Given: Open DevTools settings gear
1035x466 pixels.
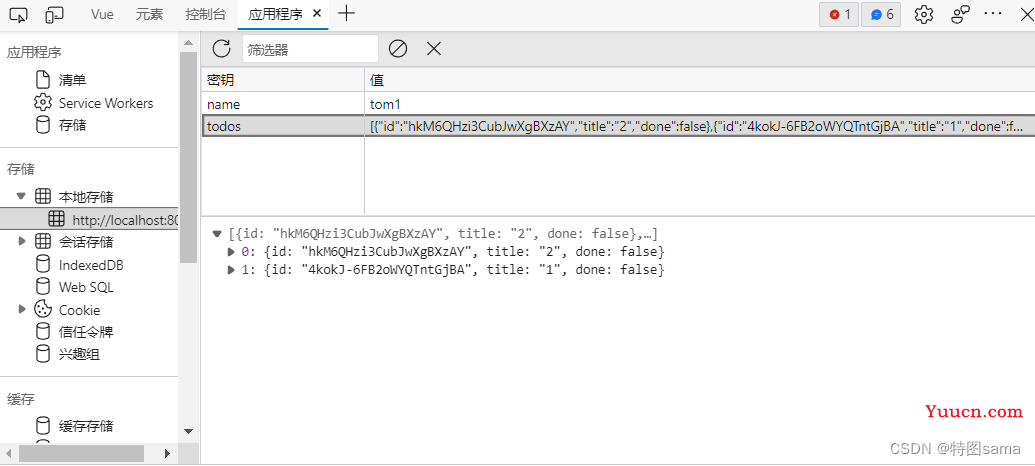Looking at the screenshot, I should pyautogui.click(x=923, y=15).
